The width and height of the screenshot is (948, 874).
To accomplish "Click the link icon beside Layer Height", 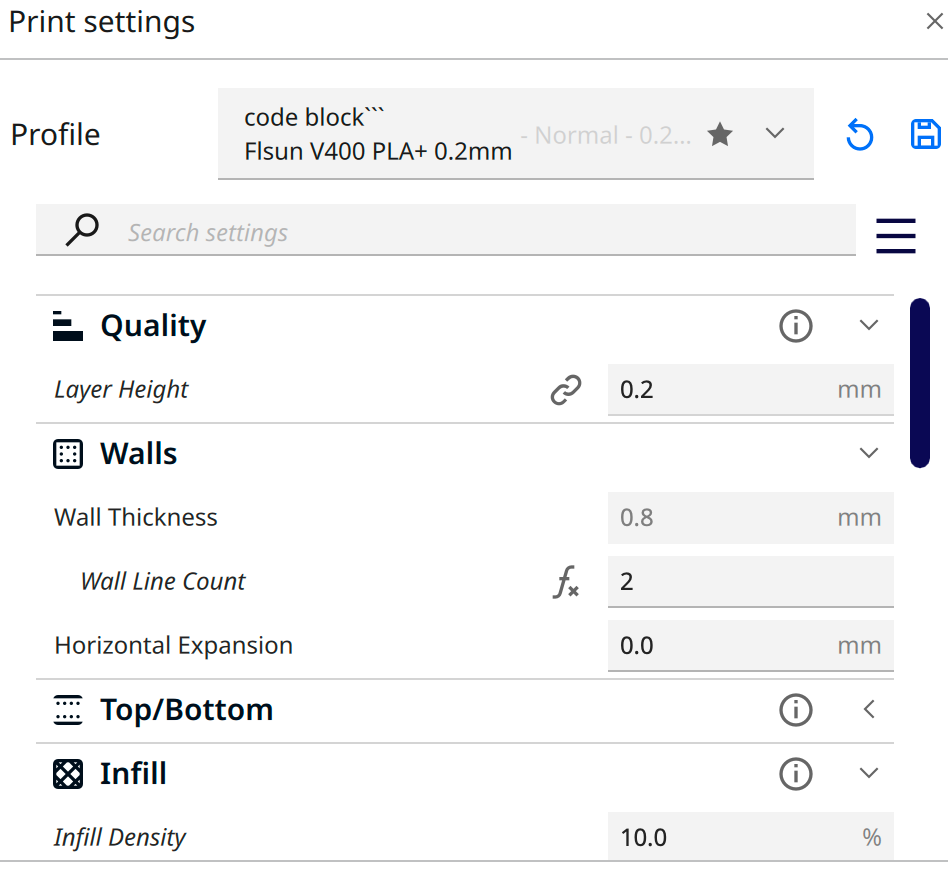I will [x=566, y=390].
